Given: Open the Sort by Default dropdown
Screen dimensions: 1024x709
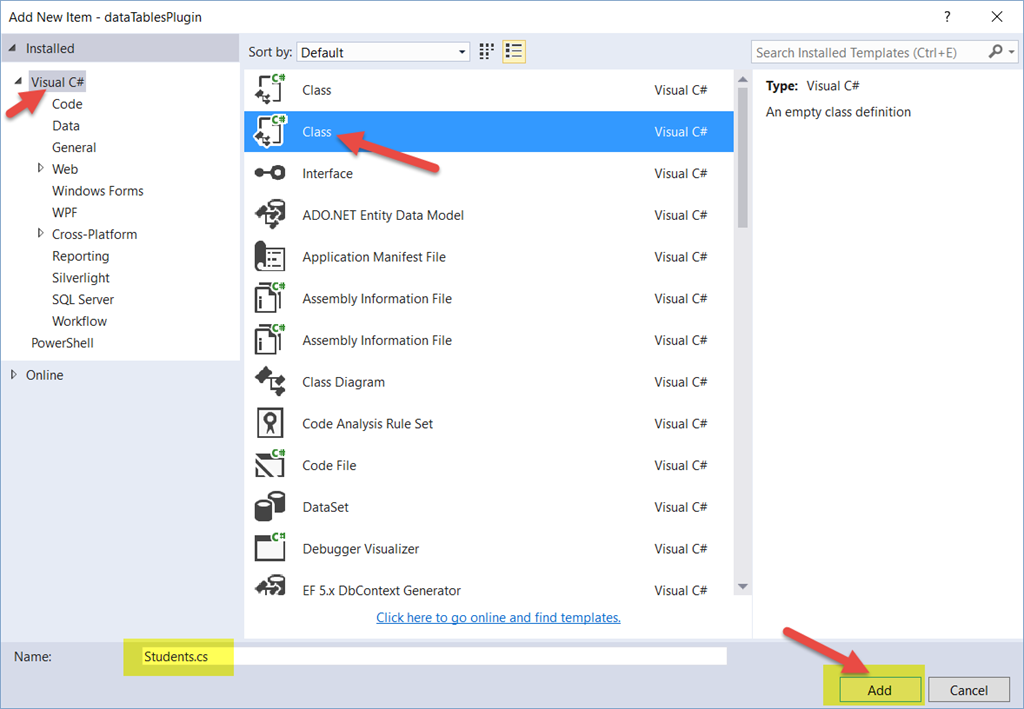Looking at the screenshot, I should pos(383,52).
